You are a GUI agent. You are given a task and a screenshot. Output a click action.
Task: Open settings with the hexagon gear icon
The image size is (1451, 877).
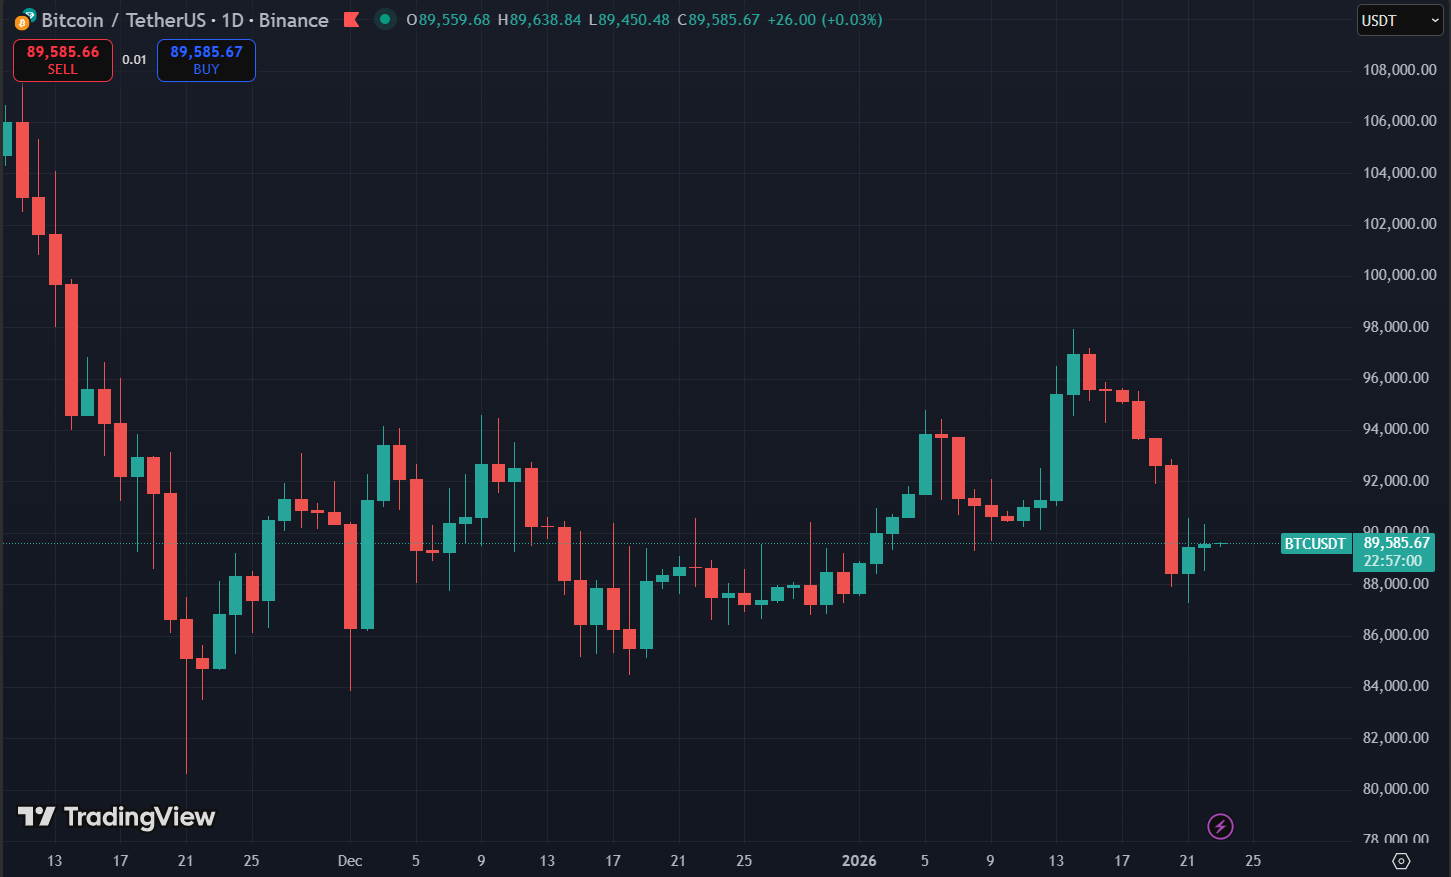coord(1400,861)
